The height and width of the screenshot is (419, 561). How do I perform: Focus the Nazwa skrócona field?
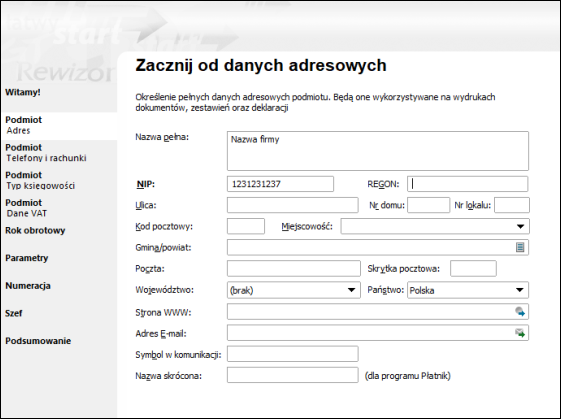click(293, 375)
